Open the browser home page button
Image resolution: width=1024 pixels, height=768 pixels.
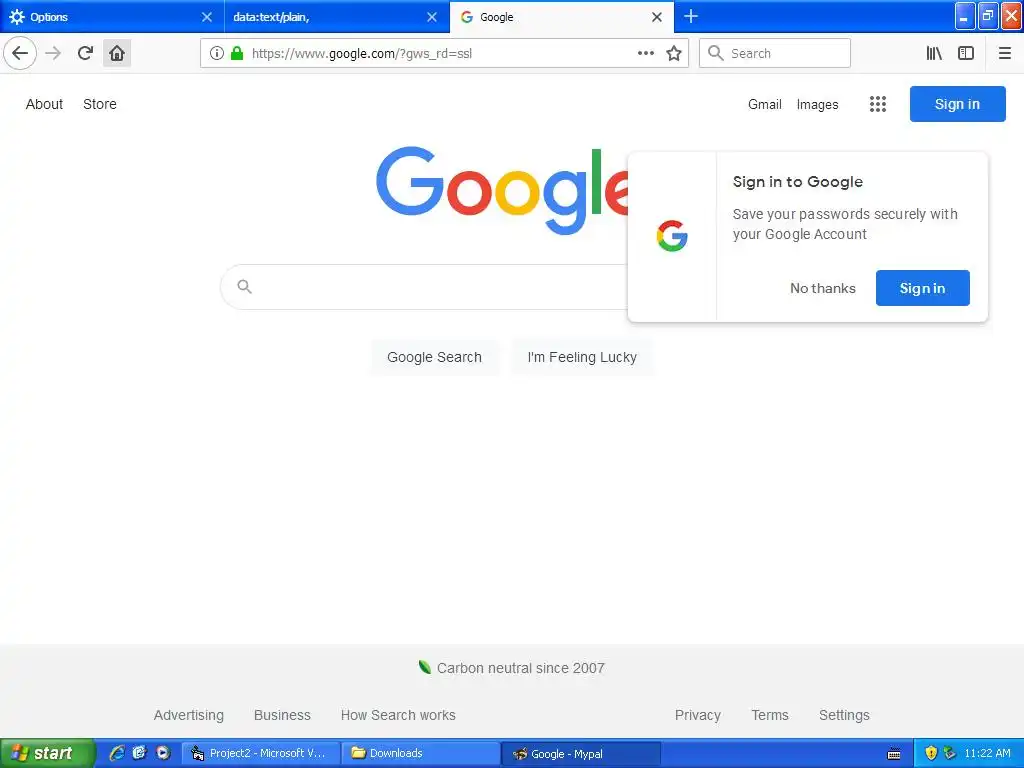tap(117, 53)
